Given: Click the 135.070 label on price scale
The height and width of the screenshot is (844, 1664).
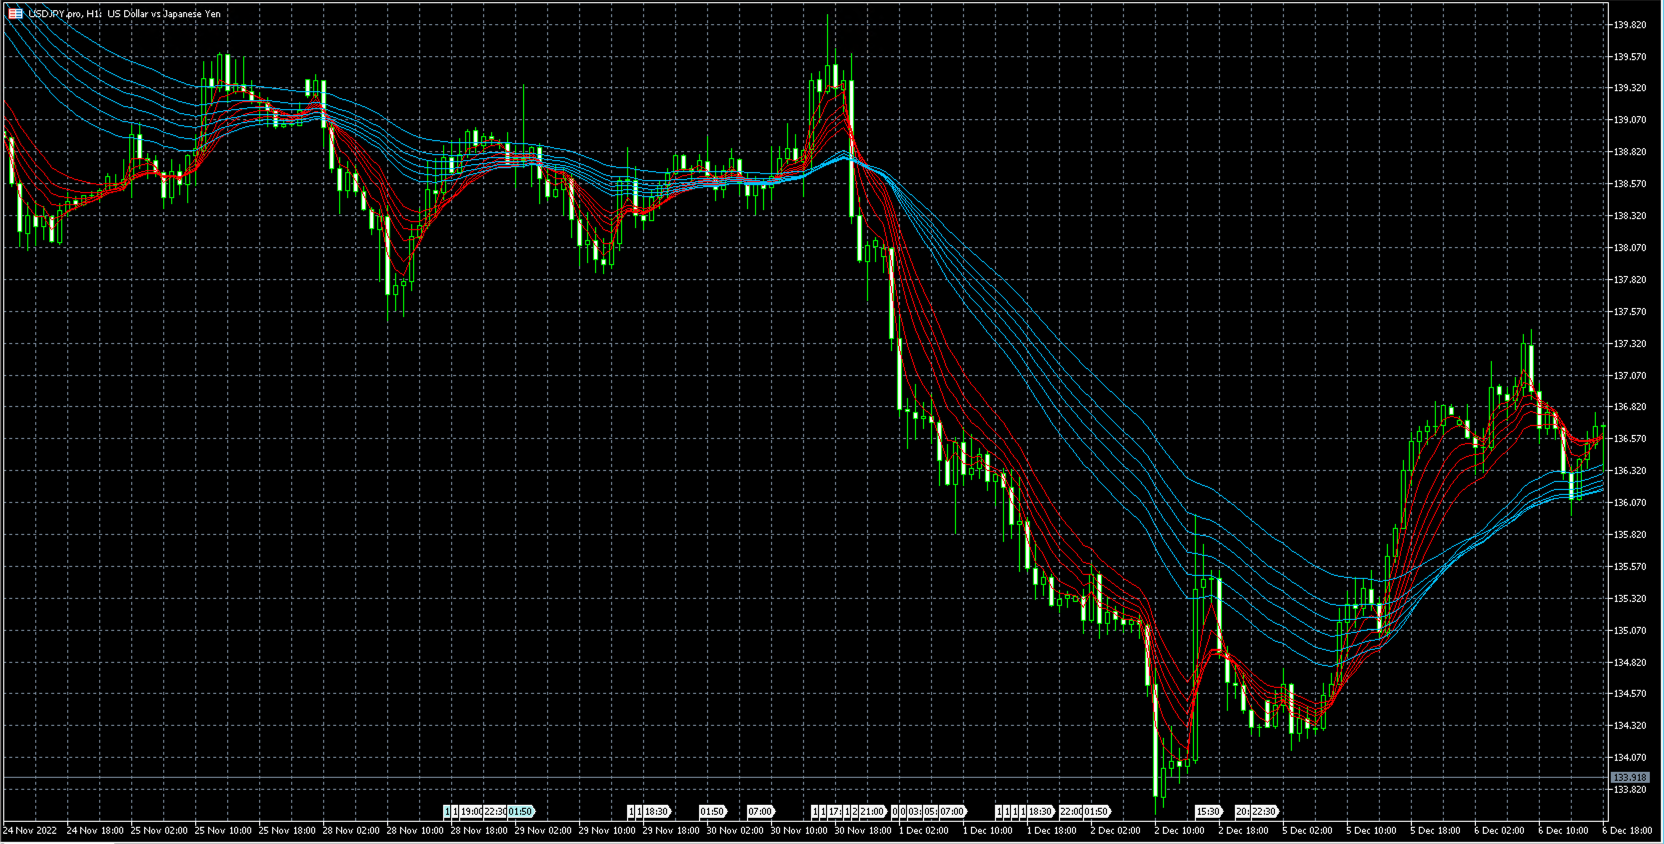Looking at the screenshot, I should point(1629,631).
